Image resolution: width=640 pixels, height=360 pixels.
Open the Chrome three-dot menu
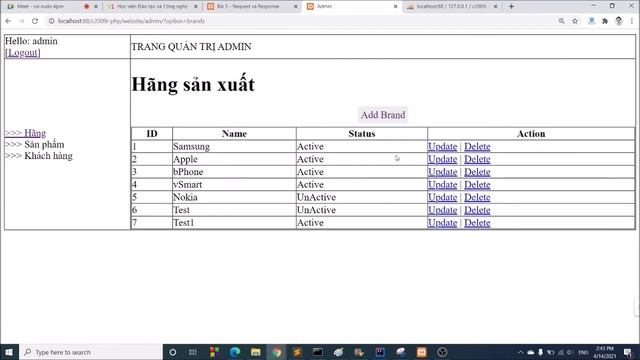click(631, 21)
